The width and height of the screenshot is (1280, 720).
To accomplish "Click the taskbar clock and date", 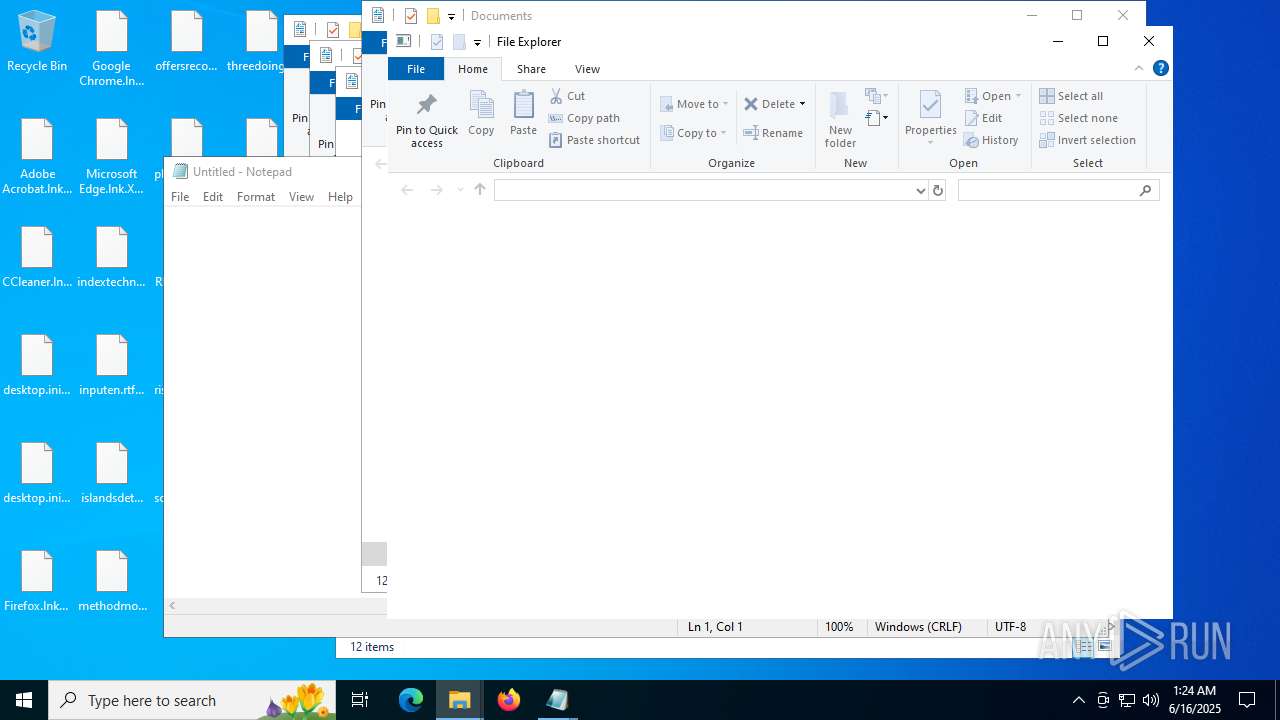I will click(x=1194, y=700).
